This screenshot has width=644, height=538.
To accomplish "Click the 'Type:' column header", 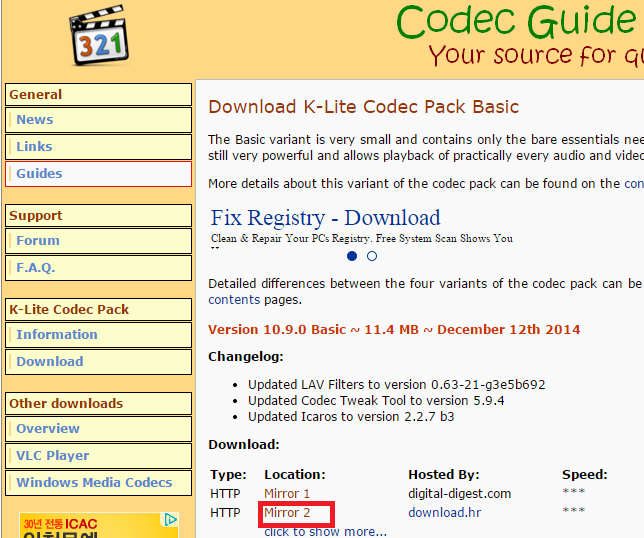I will [228, 475].
